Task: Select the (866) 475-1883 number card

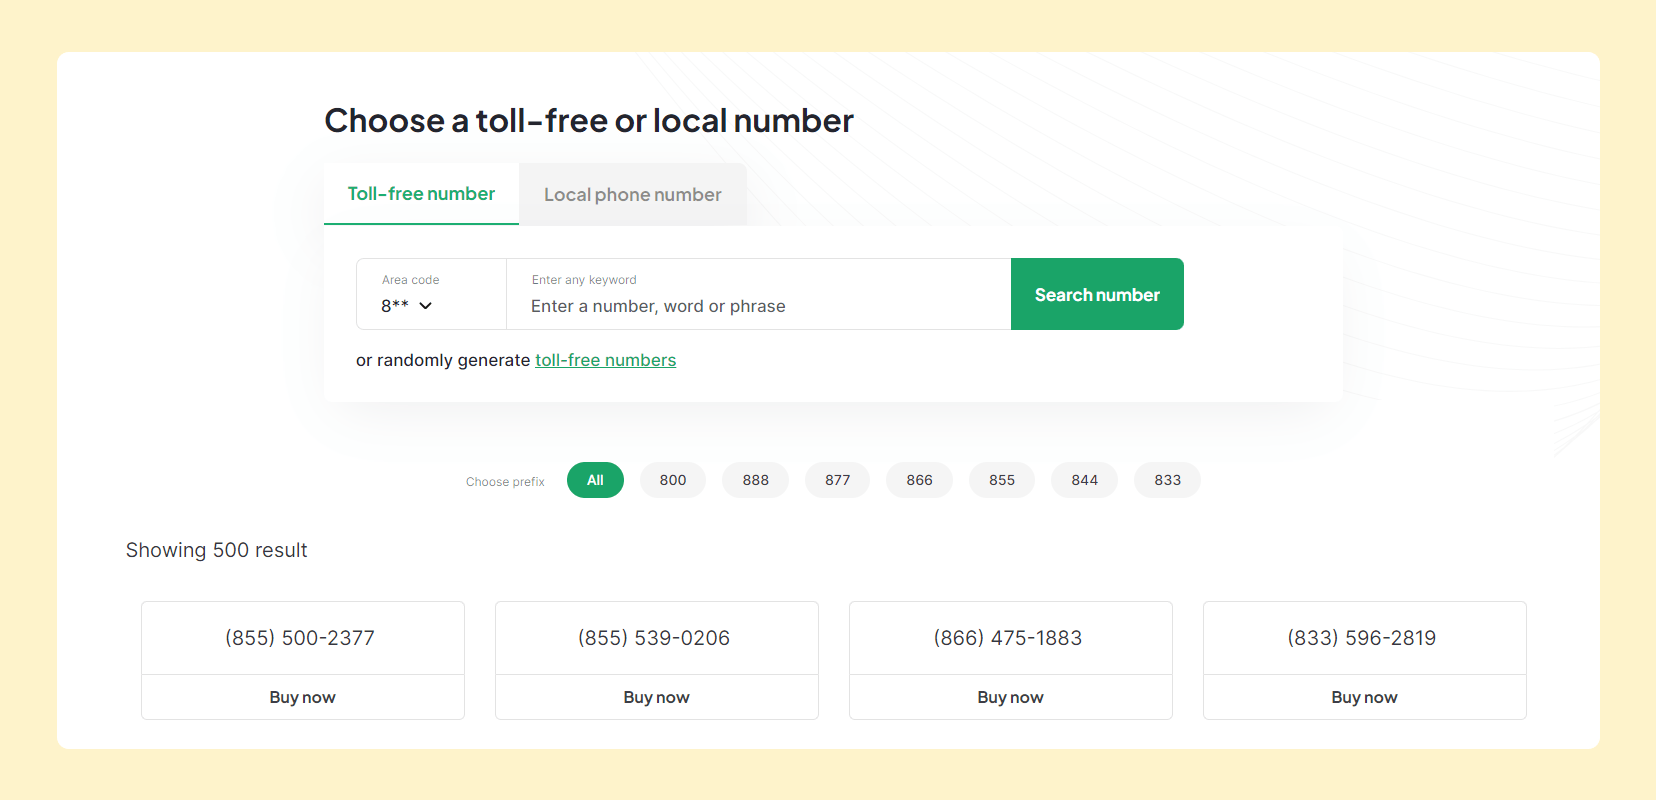Action: (1011, 638)
